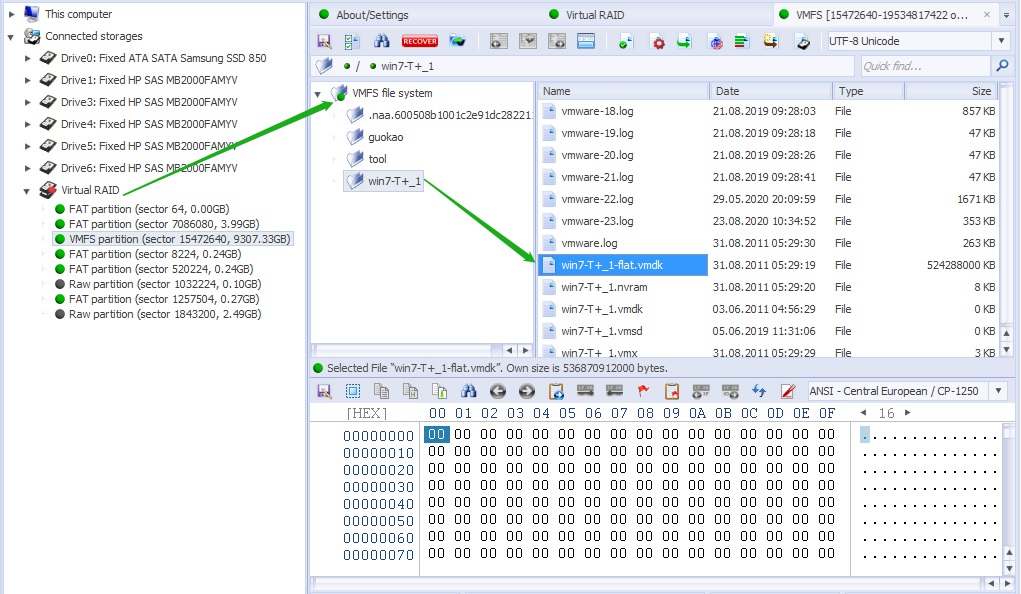Expand the Drive1 HP SAS node

[27, 80]
